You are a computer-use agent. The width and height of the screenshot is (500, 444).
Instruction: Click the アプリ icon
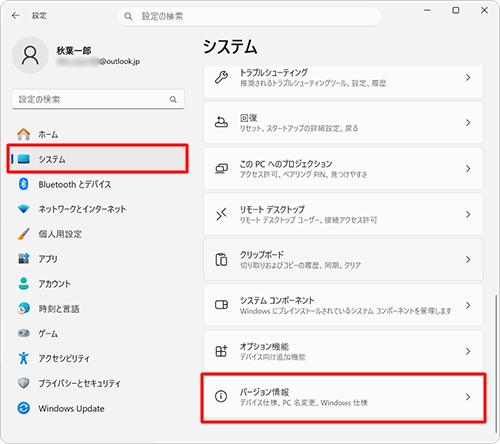click(24, 258)
